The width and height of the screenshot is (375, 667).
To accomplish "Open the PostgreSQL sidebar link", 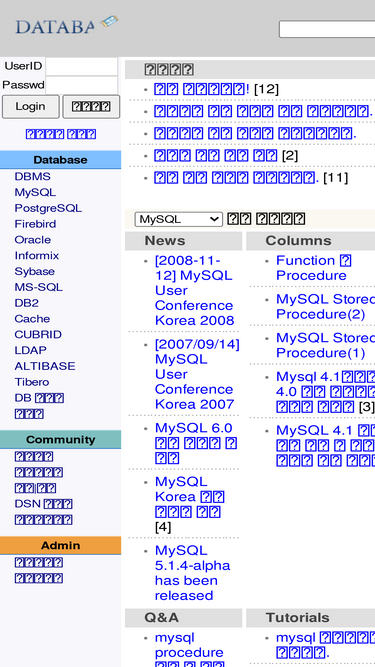I will (x=48, y=208).
